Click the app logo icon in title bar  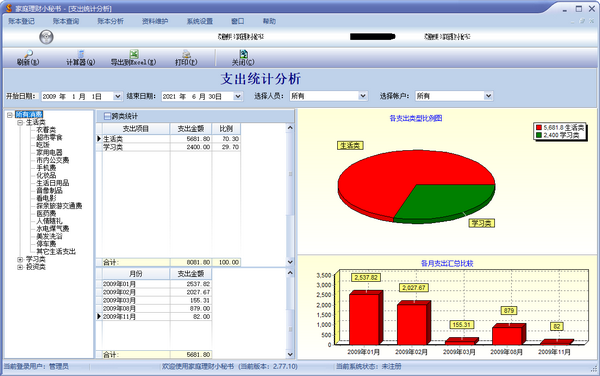tap(9, 8)
